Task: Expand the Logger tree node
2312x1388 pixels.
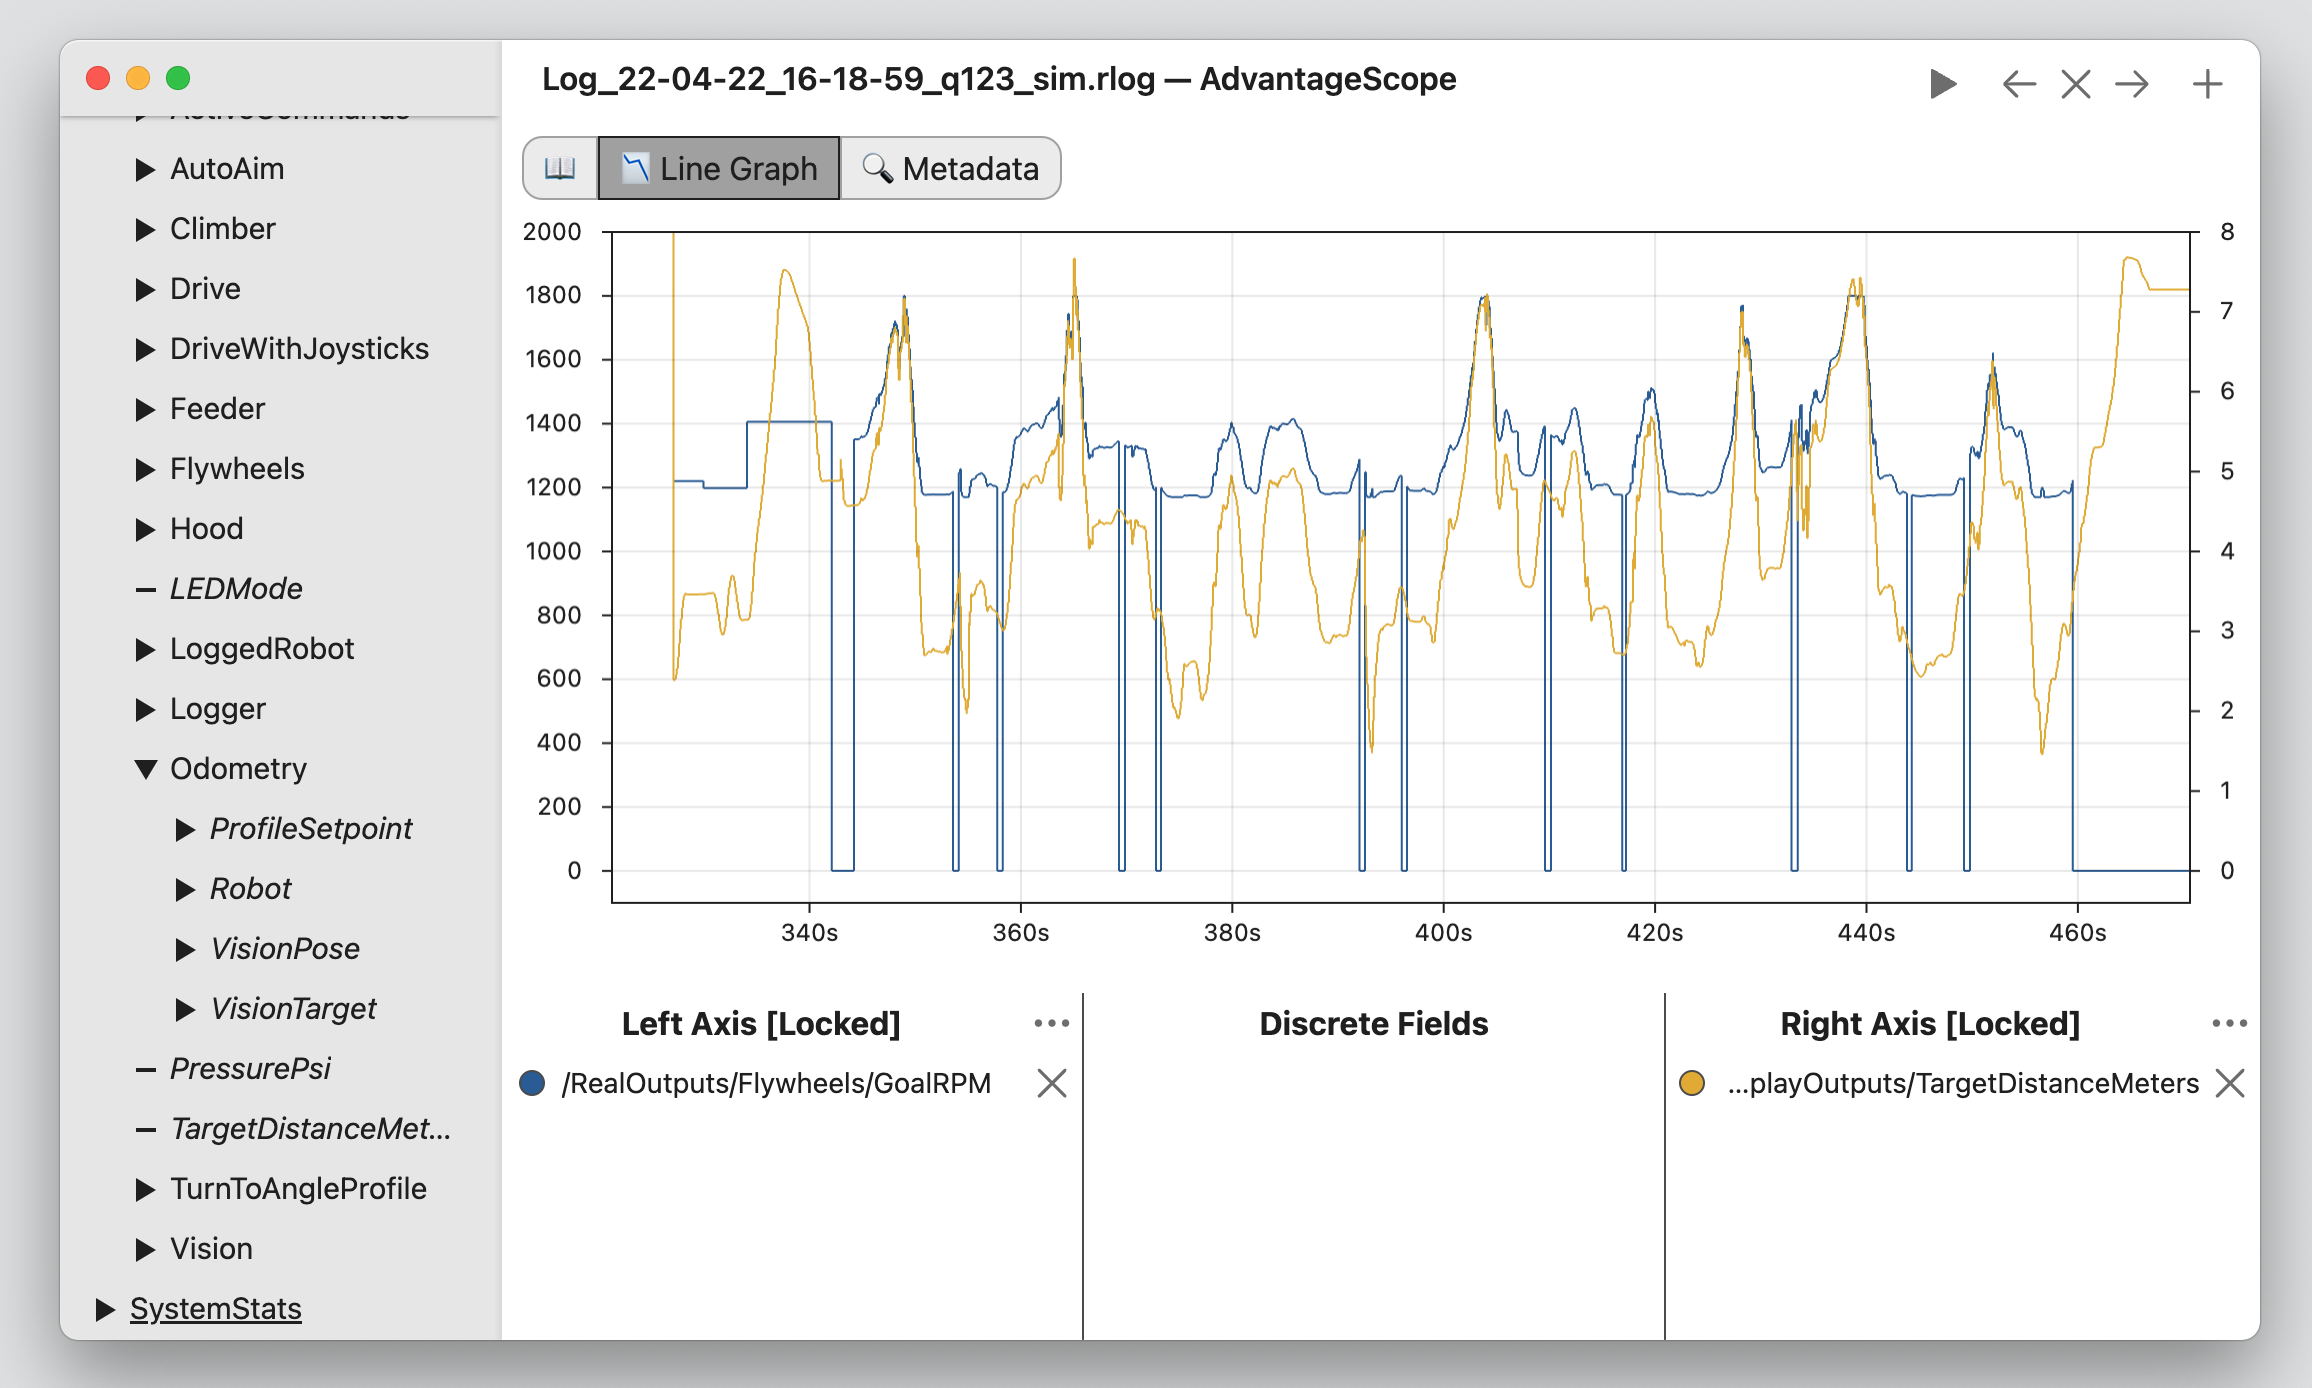Action: (x=145, y=709)
